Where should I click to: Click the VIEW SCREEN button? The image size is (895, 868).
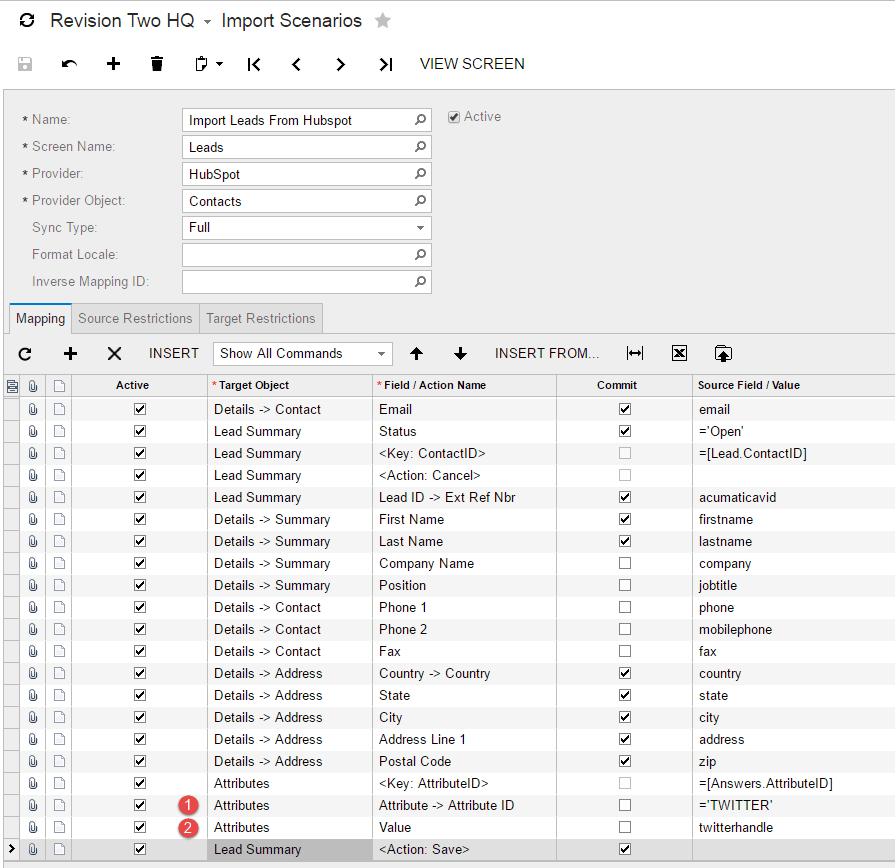(472, 63)
